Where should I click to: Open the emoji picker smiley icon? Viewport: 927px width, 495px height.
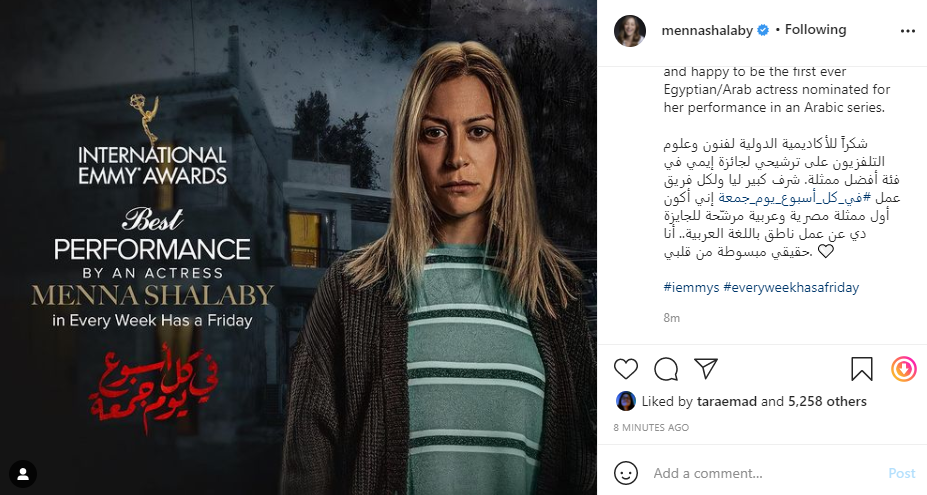pos(625,473)
